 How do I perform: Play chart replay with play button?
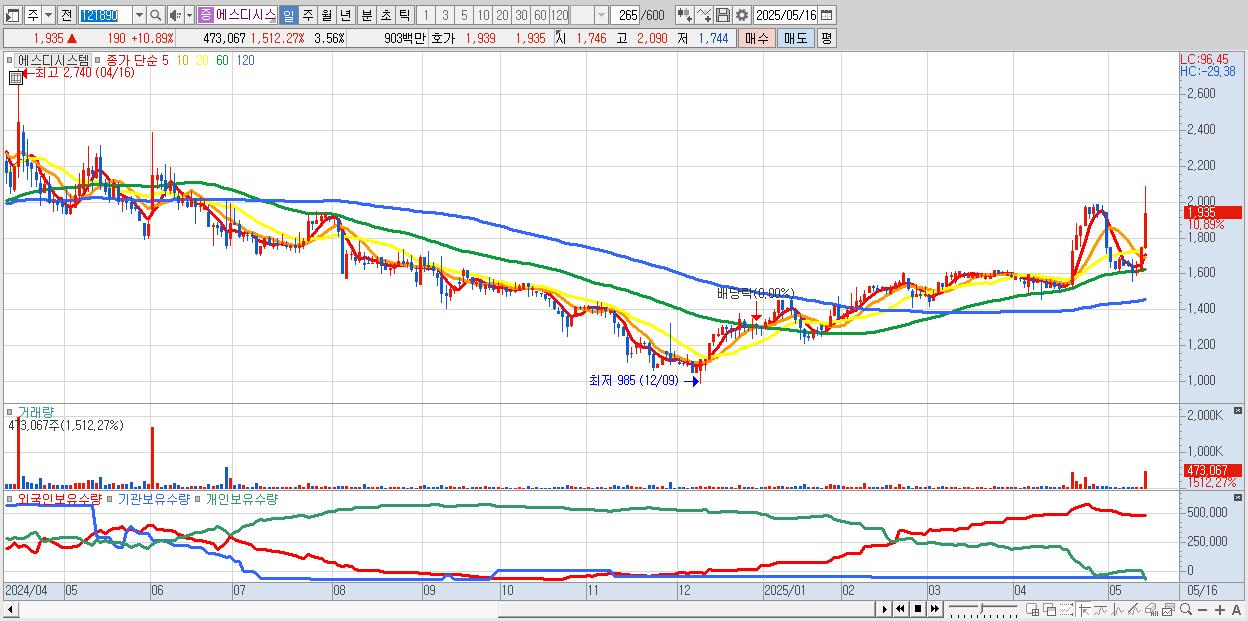pyautogui.click(x=884, y=609)
